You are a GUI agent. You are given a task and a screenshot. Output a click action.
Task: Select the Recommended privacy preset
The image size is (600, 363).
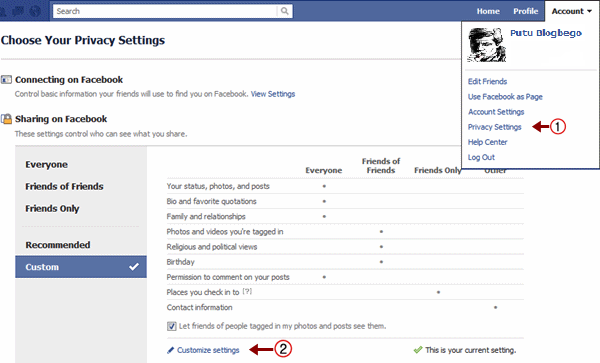tap(58, 245)
